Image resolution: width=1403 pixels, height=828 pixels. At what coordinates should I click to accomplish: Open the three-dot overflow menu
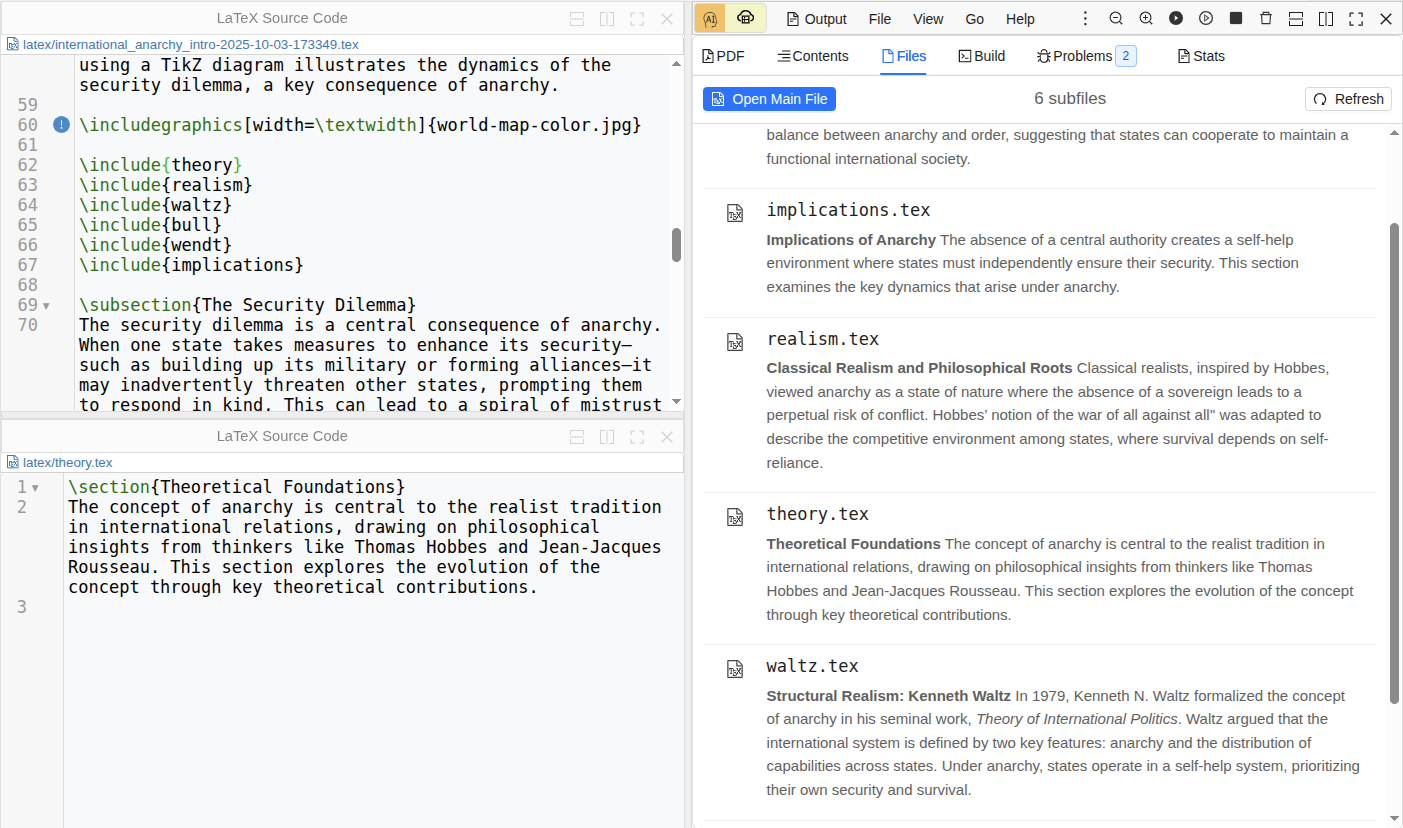coord(1085,18)
